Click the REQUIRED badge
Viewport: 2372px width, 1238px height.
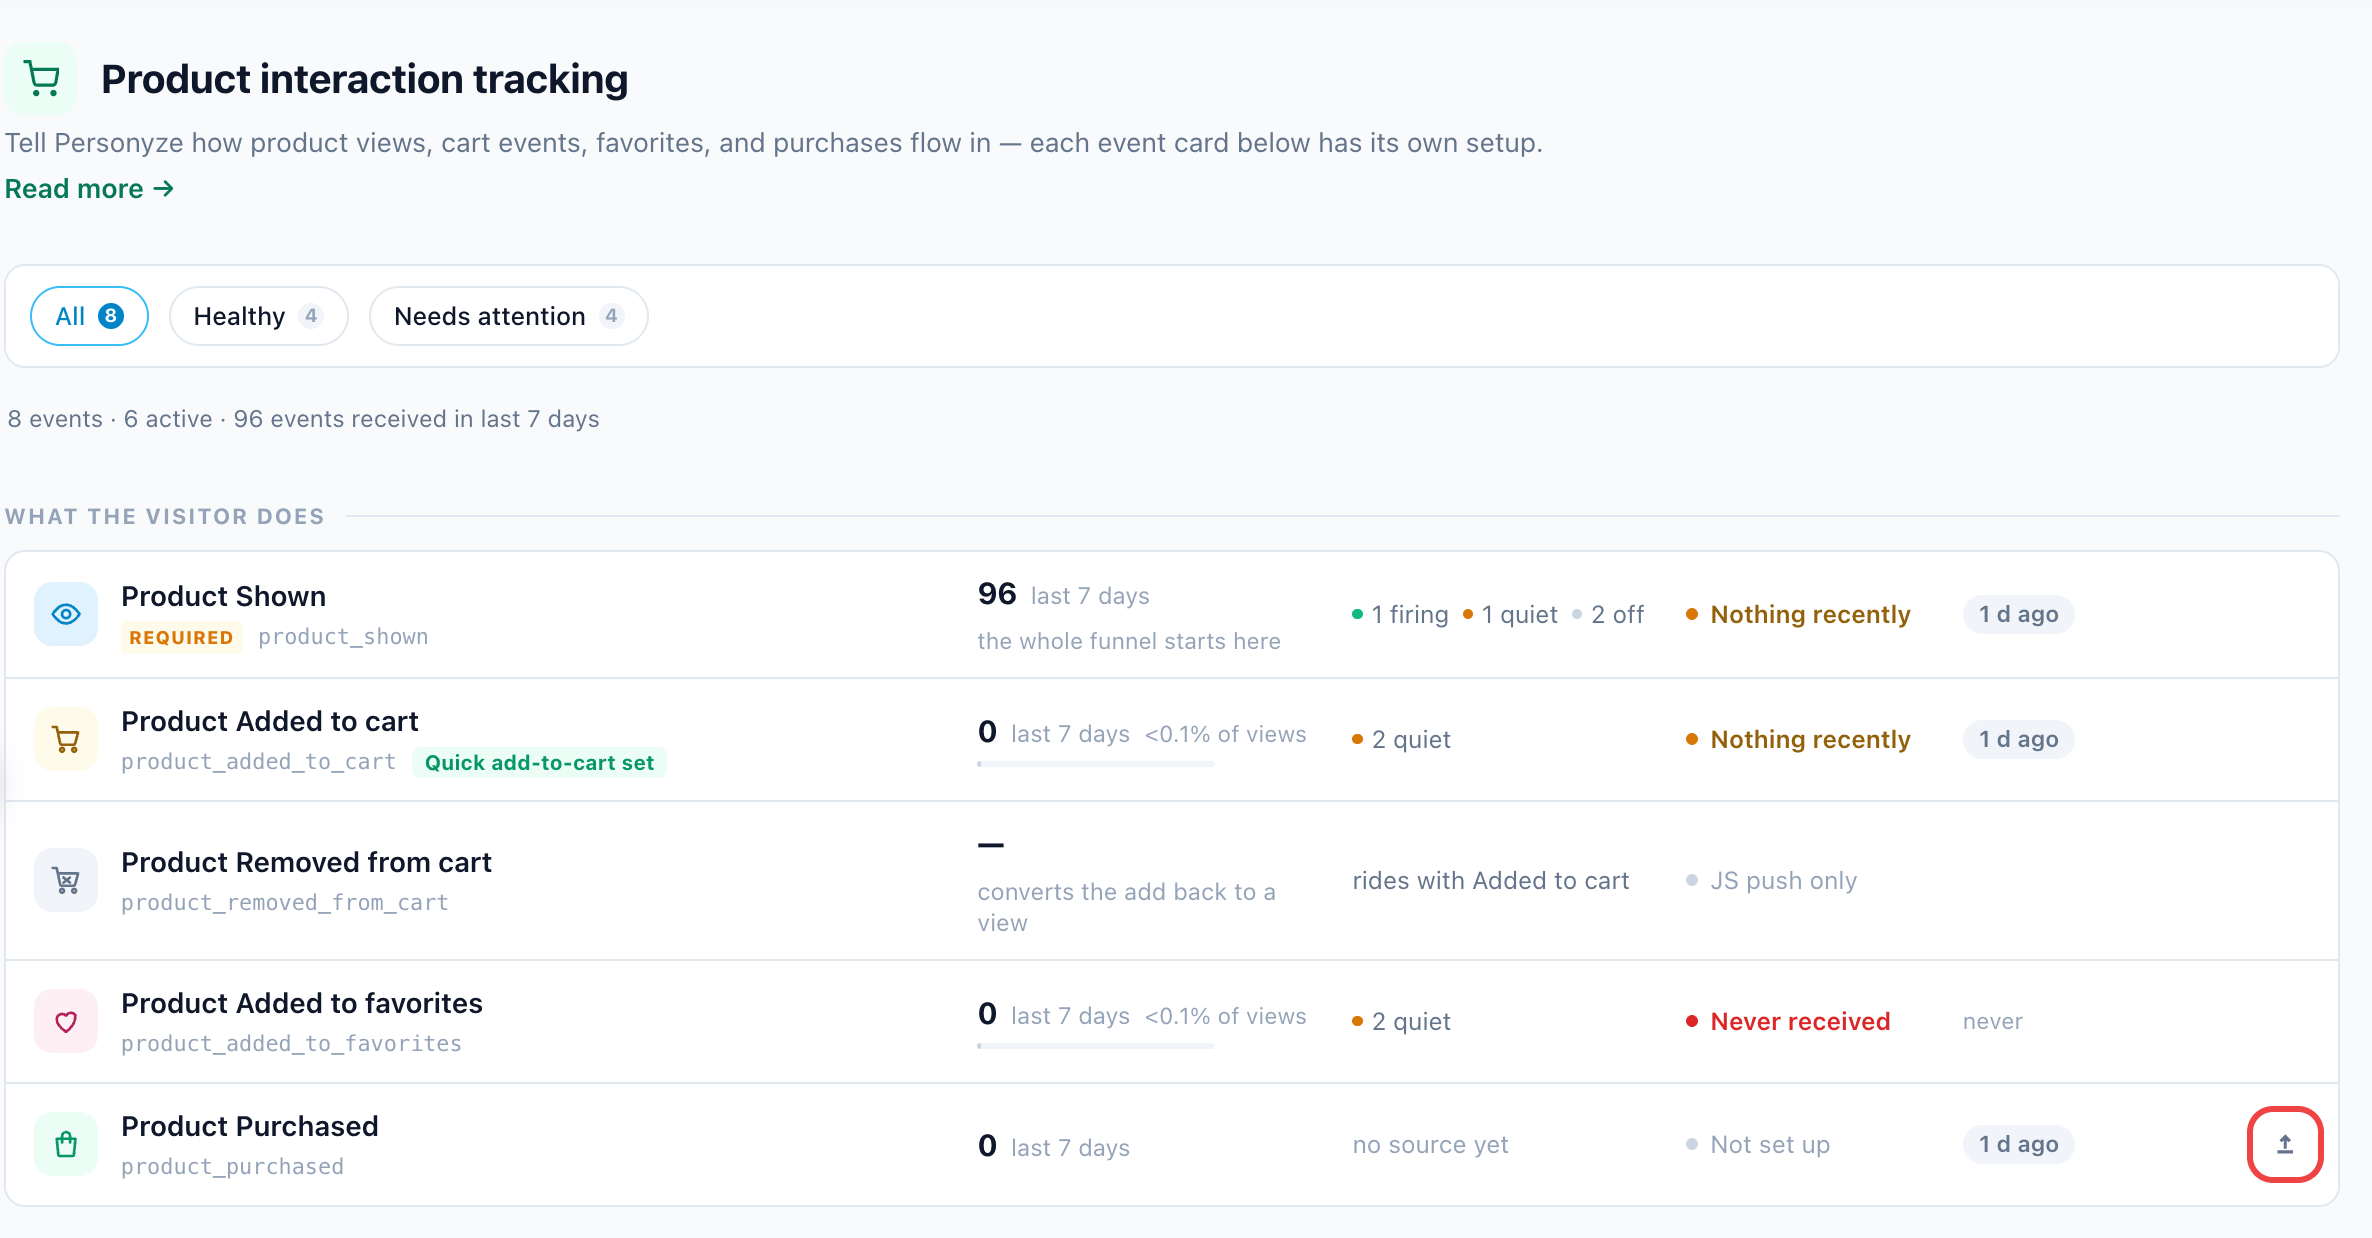pos(181,637)
